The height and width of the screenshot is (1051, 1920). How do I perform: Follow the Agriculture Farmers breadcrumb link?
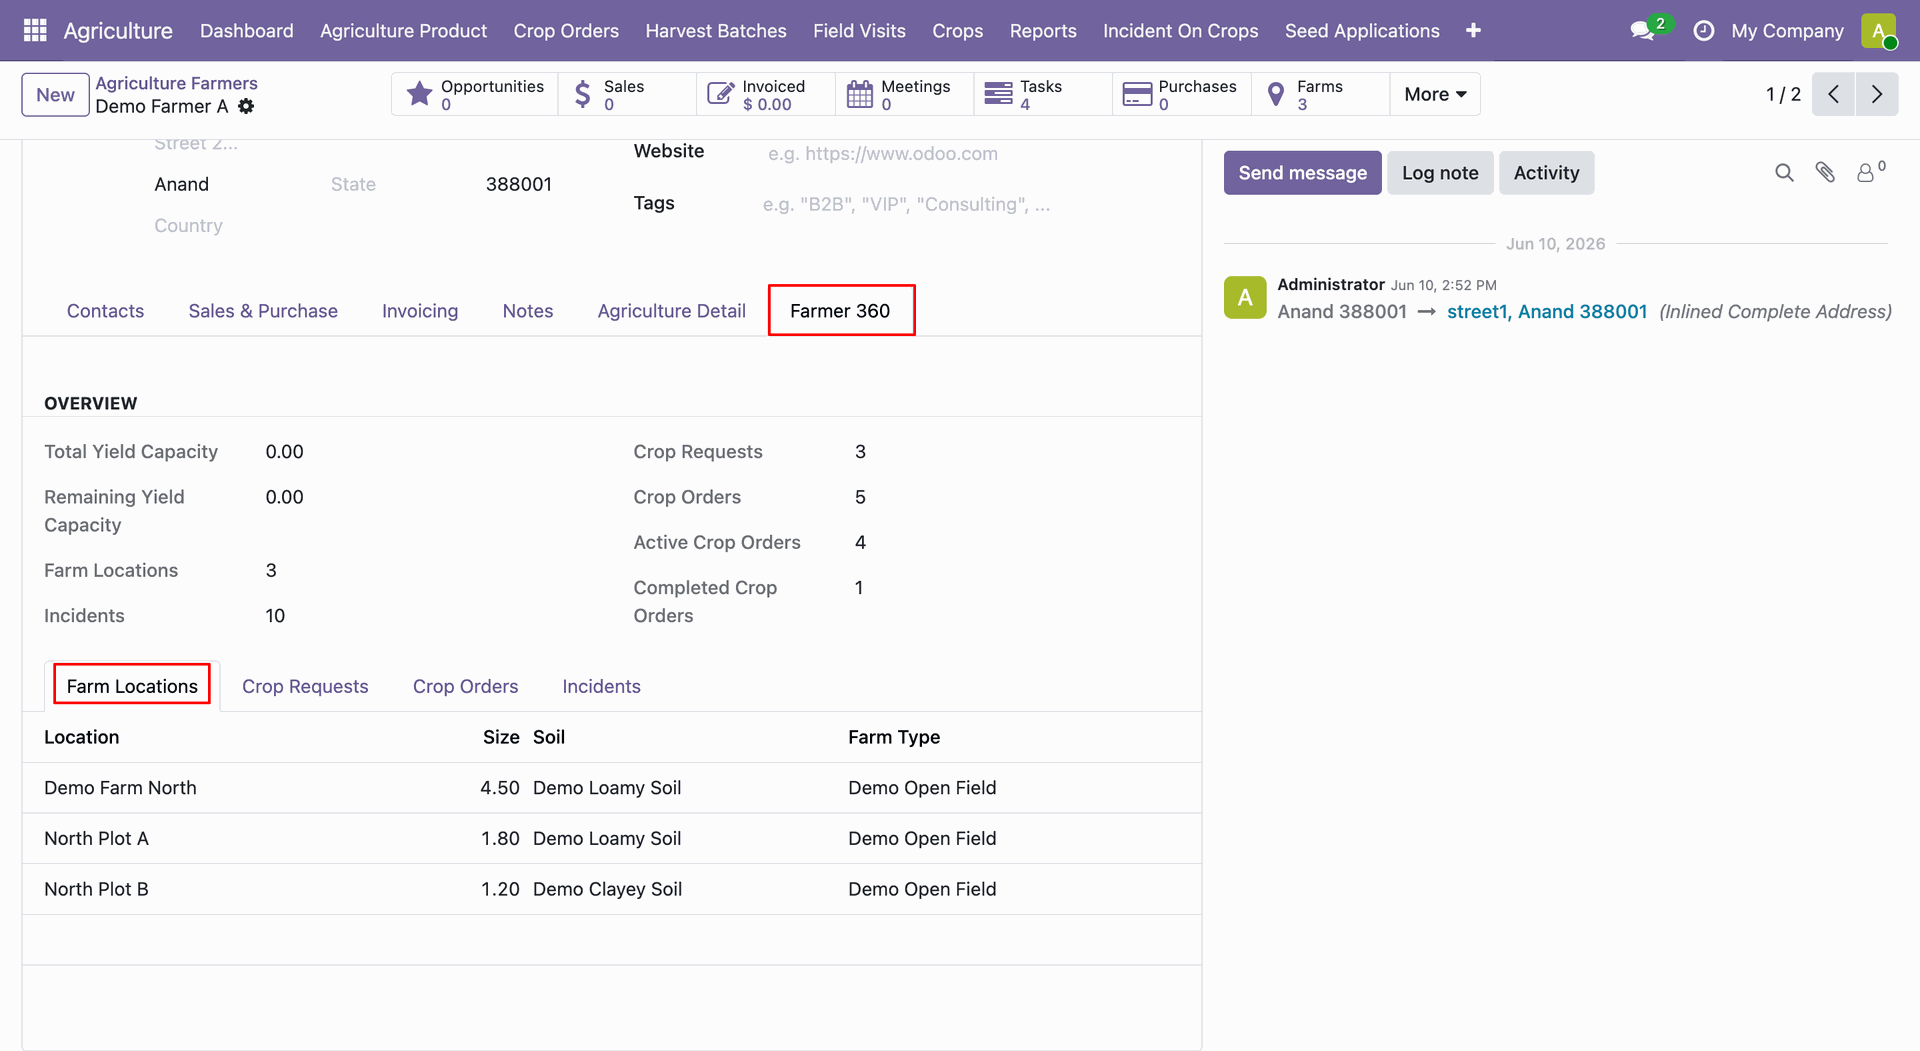(176, 83)
